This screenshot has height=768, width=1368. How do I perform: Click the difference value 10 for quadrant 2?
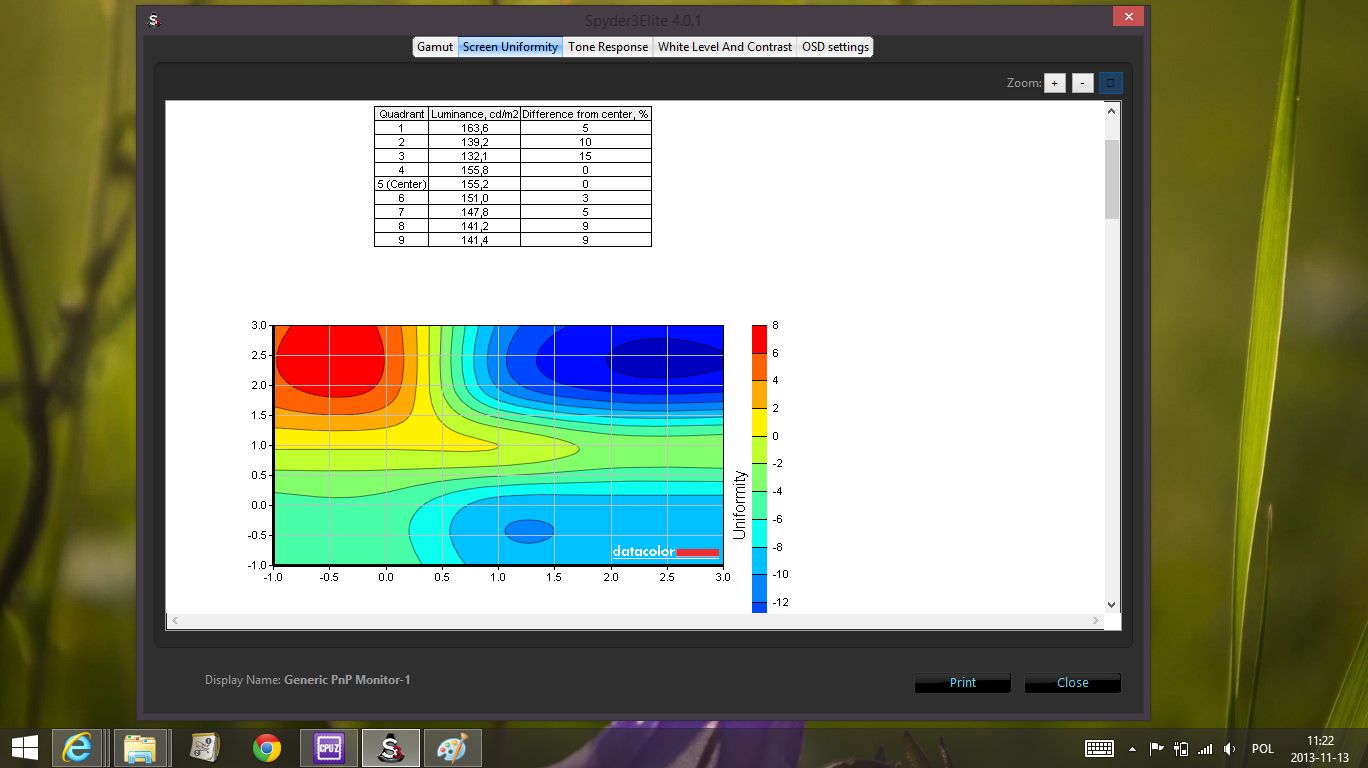tap(586, 142)
